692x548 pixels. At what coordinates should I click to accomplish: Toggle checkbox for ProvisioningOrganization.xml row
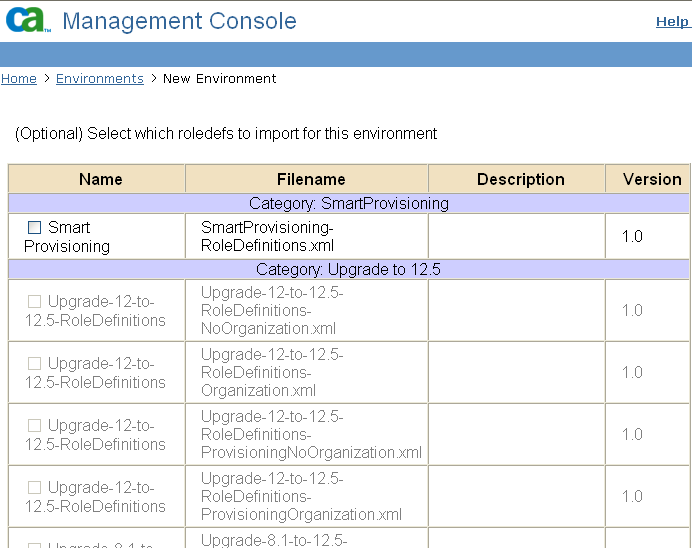pos(35,487)
